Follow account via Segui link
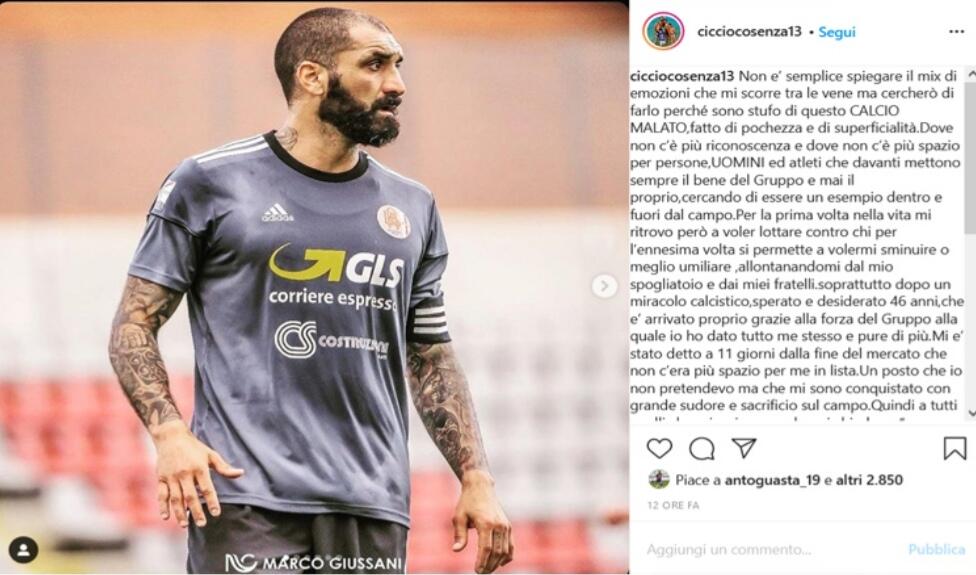 [837, 32]
